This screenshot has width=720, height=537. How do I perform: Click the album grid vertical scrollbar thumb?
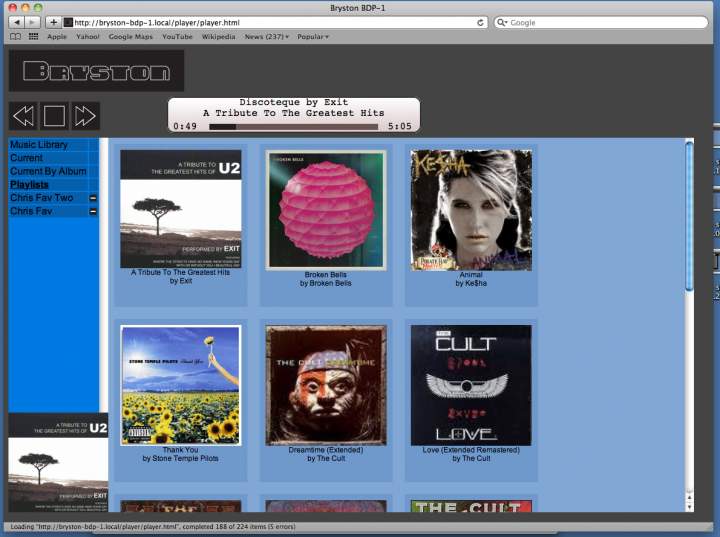pos(689,216)
